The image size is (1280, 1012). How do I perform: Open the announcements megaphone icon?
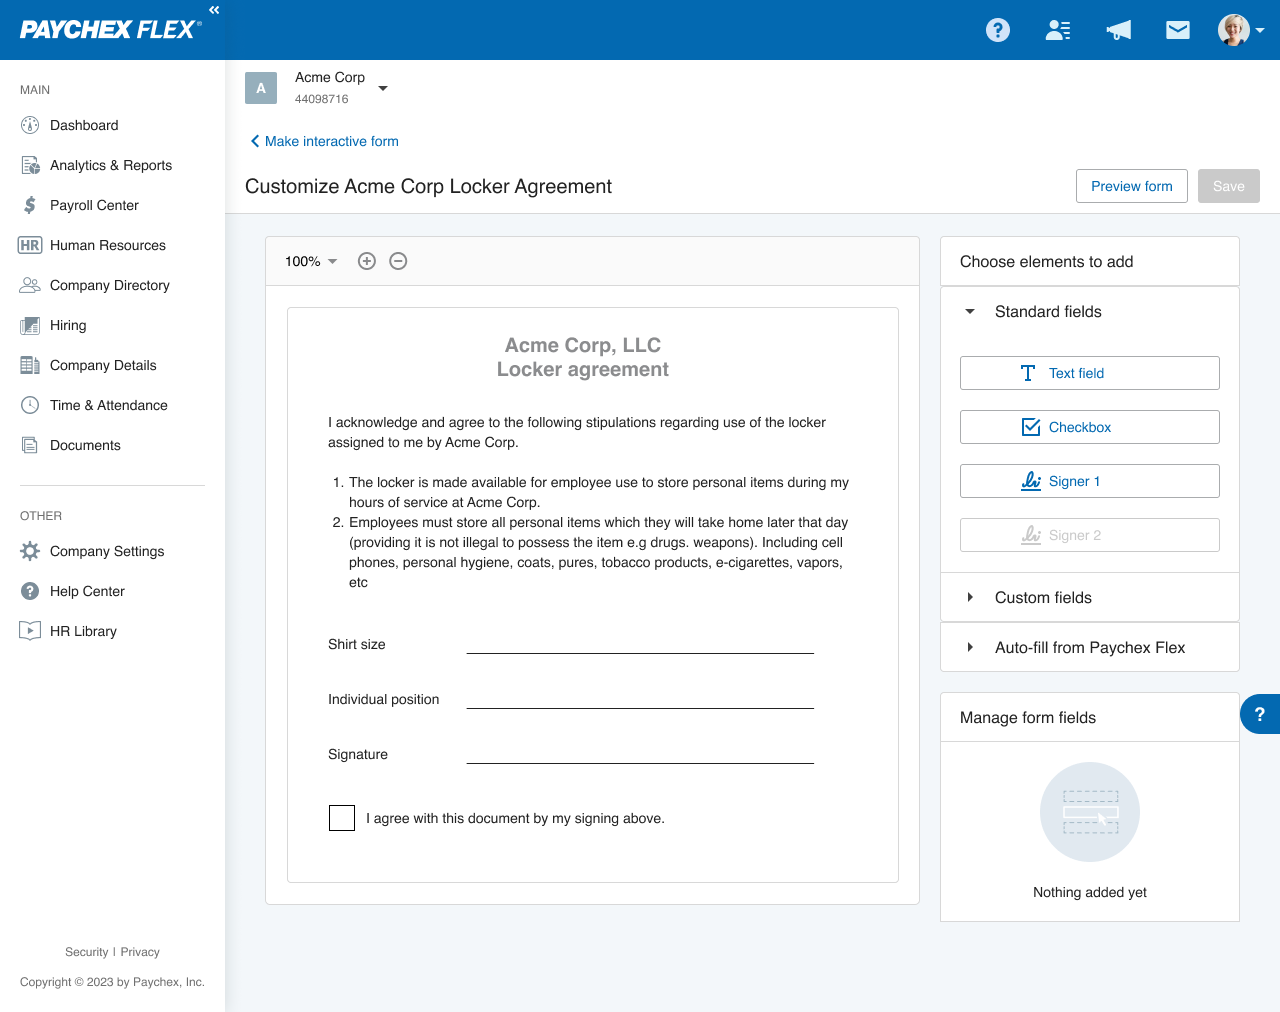(1119, 30)
